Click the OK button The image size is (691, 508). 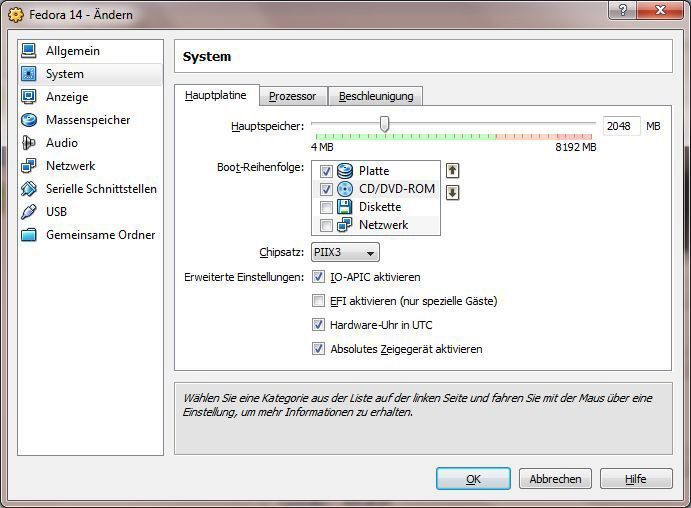(x=473, y=478)
